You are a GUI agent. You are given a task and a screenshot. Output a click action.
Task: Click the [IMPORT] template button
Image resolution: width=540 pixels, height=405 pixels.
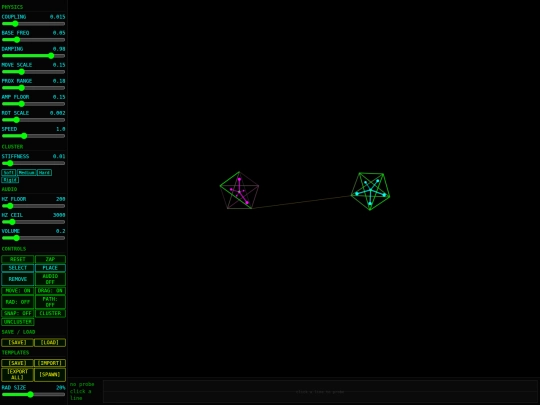50,363
